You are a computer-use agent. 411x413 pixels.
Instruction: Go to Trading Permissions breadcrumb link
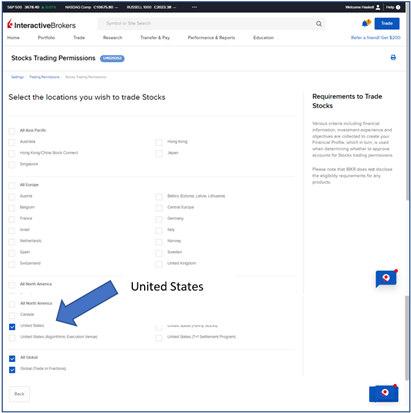click(44, 77)
